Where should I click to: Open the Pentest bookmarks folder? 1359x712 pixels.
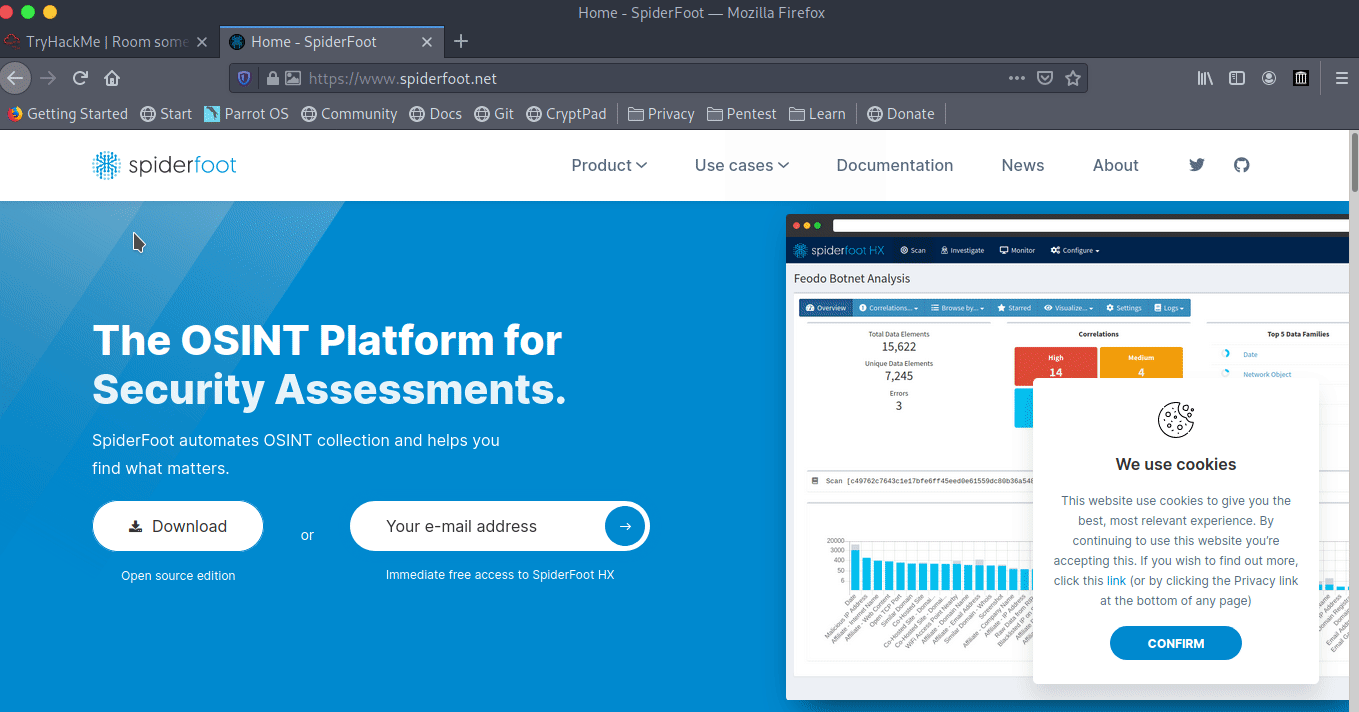click(741, 114)
